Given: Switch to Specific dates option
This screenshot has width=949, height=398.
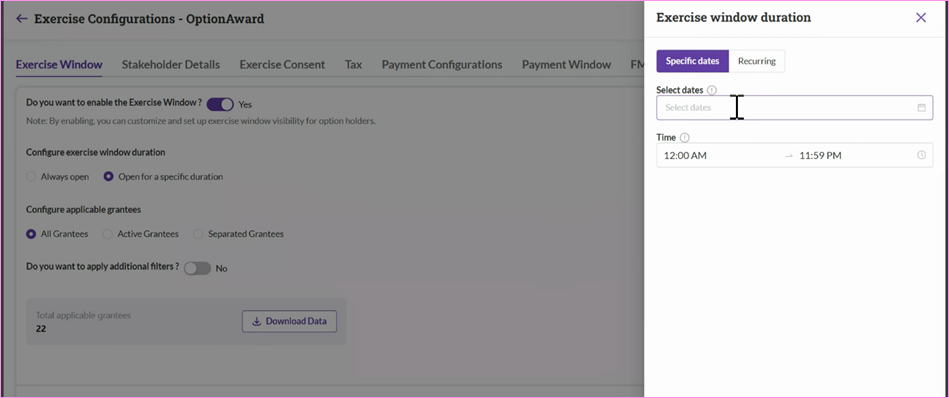Looking at the screenshot, I should coord(692,61).
